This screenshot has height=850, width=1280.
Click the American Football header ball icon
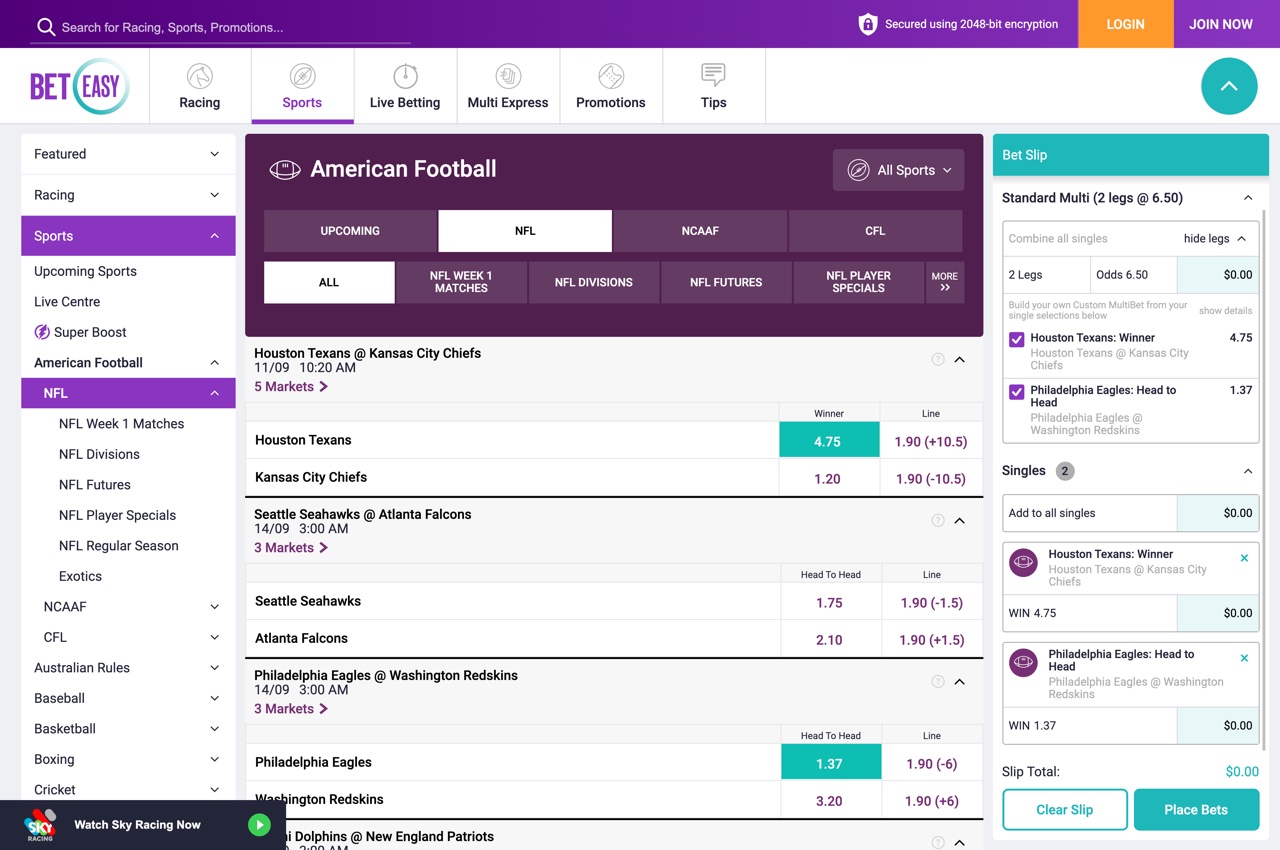(285, 170)
